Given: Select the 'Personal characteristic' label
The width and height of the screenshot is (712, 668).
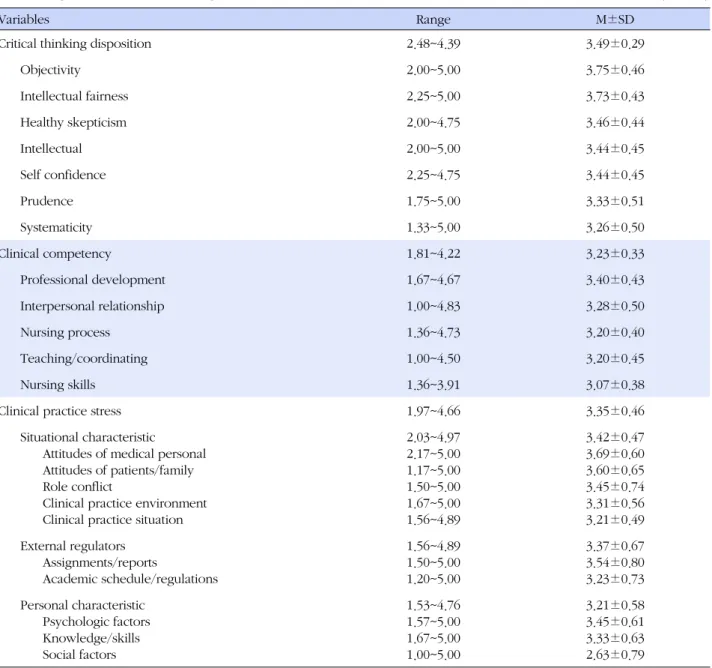Looking at the screenshot, I should tap(83, 605).
